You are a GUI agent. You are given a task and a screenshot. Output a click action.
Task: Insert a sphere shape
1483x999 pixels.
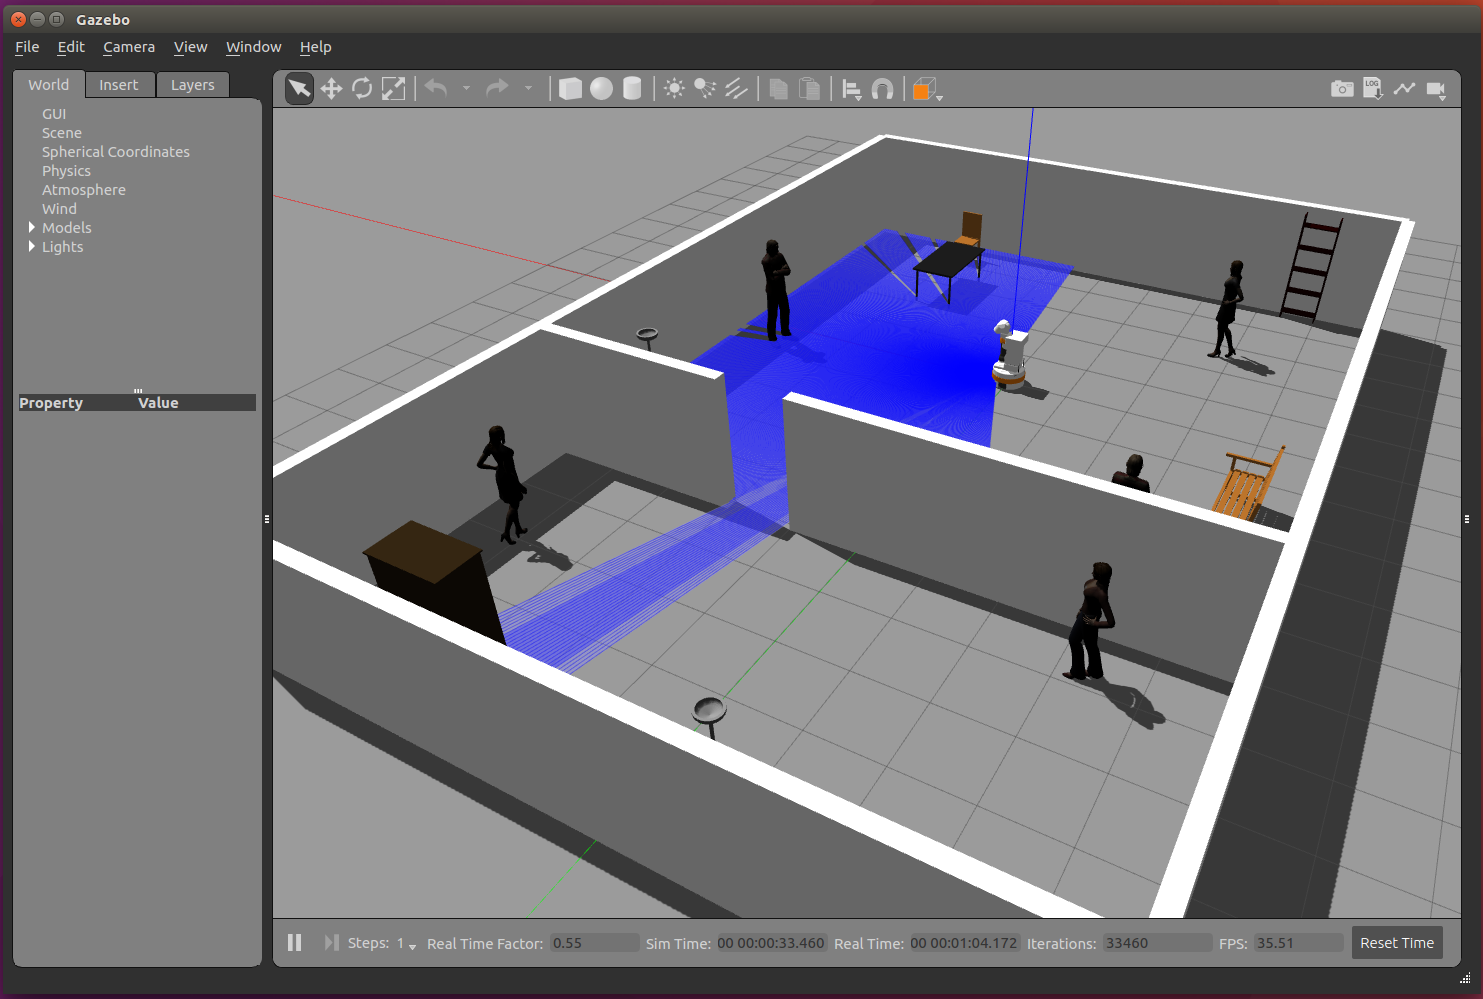point(601,89)
